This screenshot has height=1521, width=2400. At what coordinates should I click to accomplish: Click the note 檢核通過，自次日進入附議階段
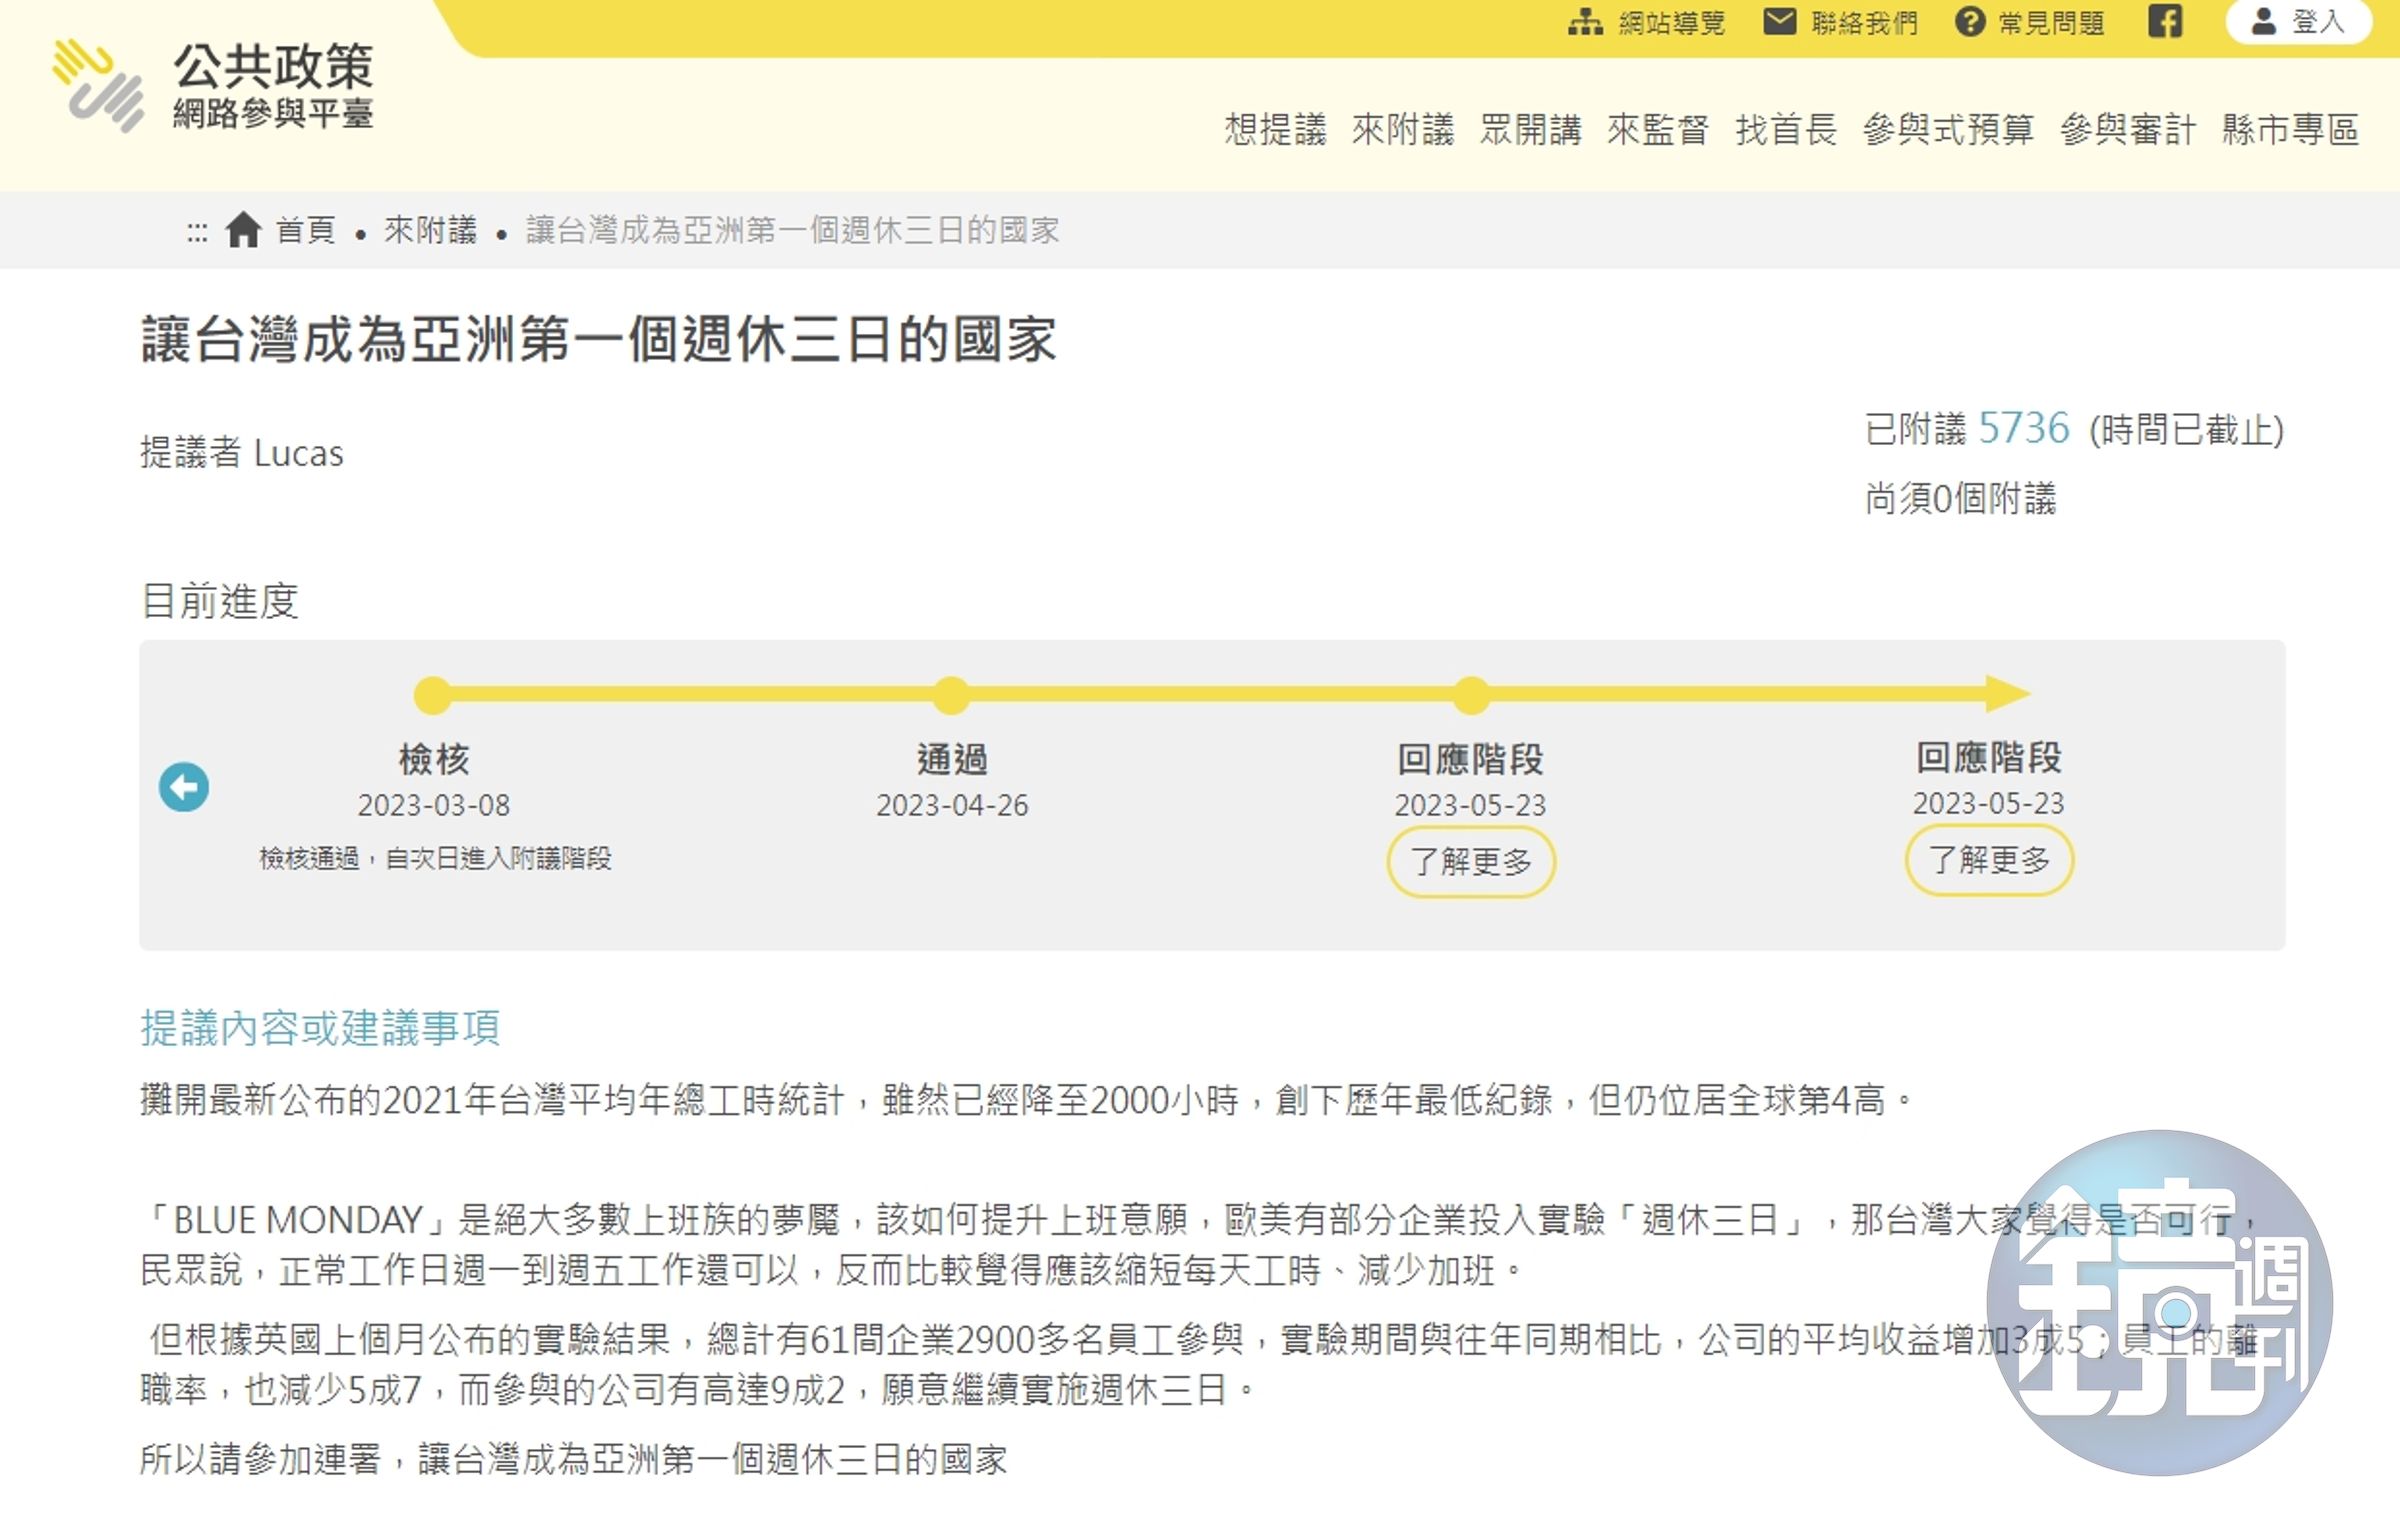pos(435,859)
